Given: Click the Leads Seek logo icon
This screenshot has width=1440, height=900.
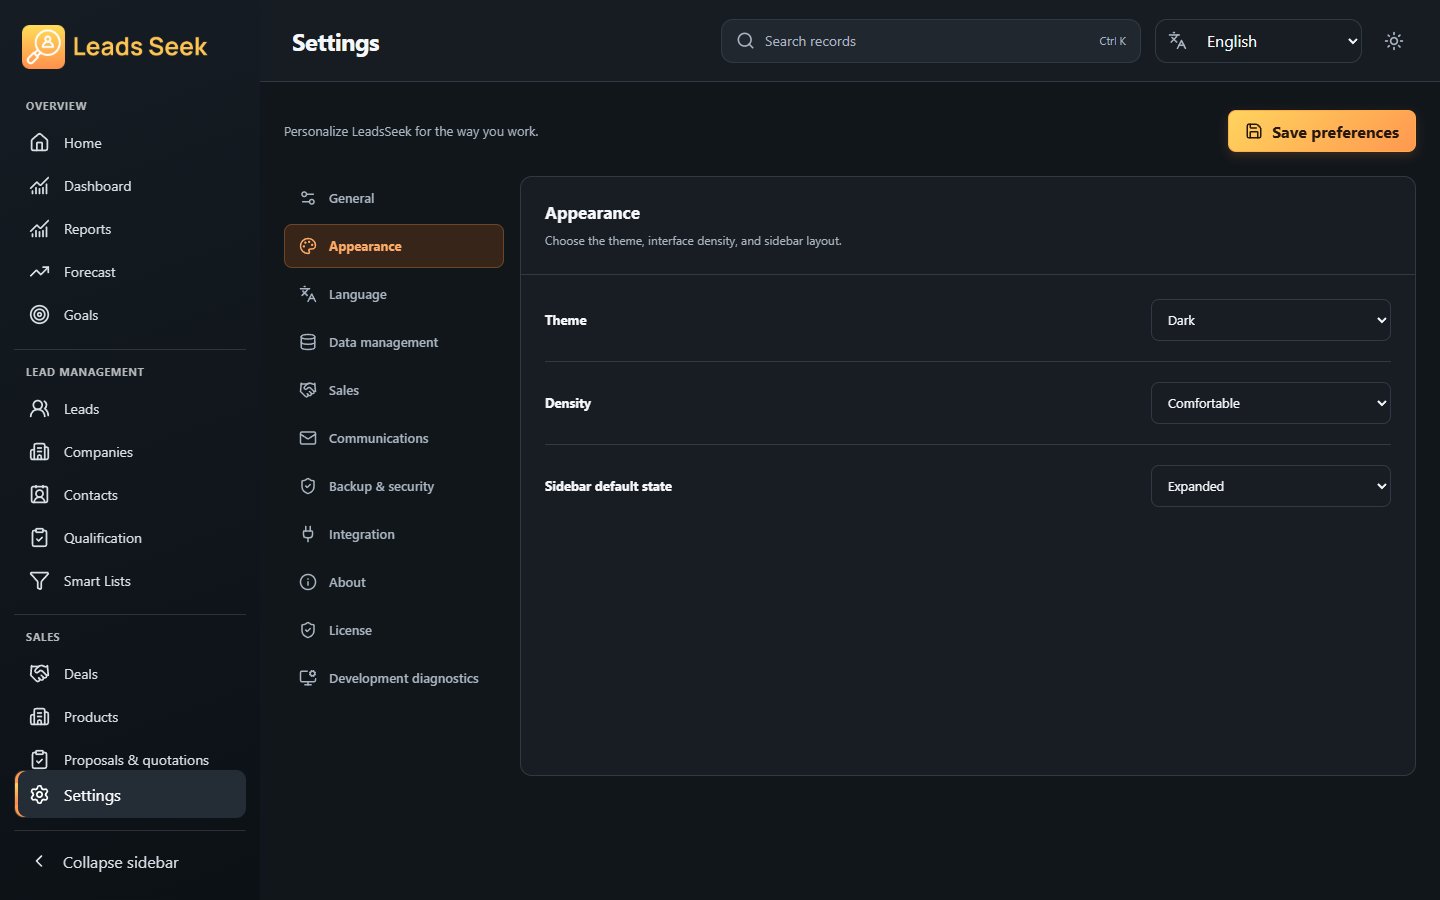Looking at the screenshot, I should pyautogui.click(x=43, y=47).
